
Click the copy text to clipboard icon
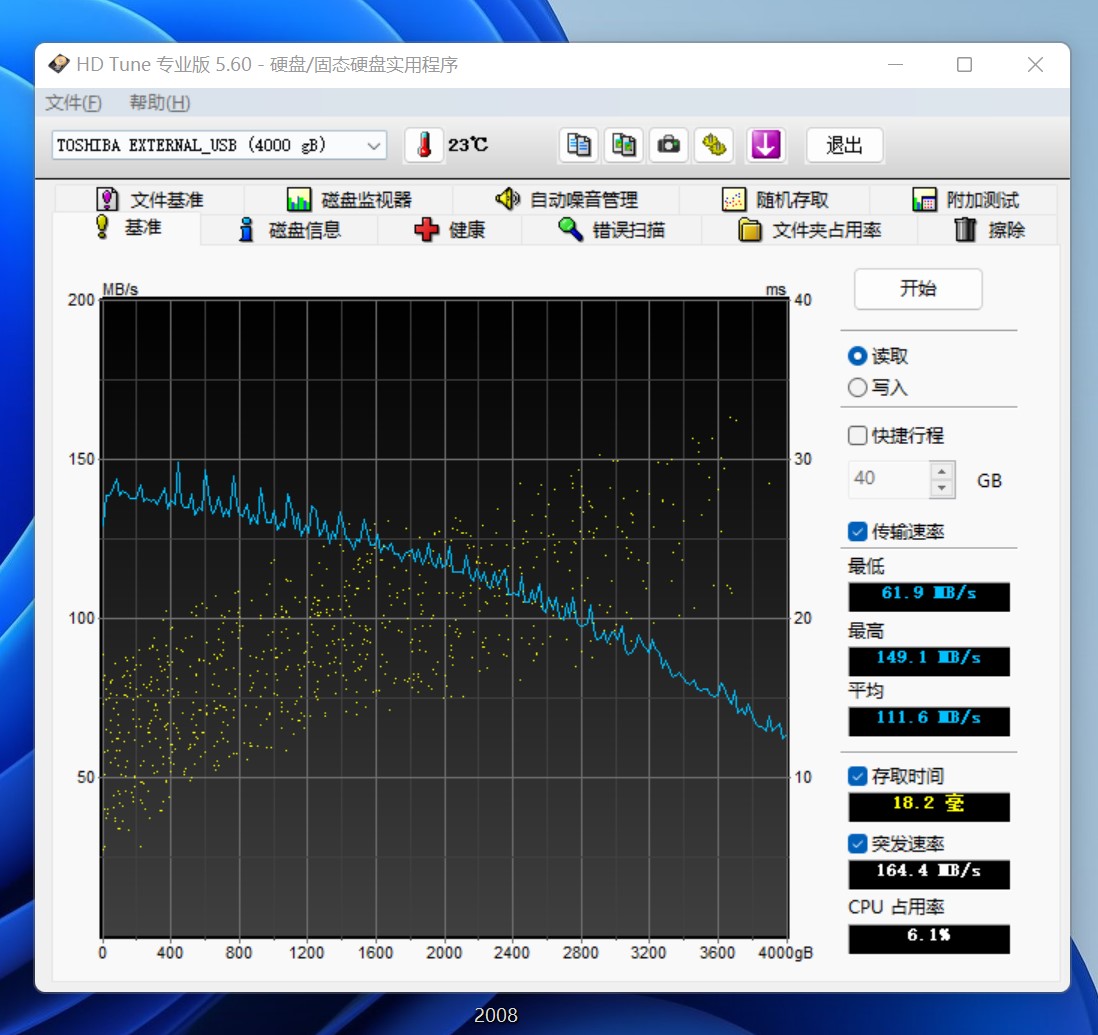[x=579, y=145]
